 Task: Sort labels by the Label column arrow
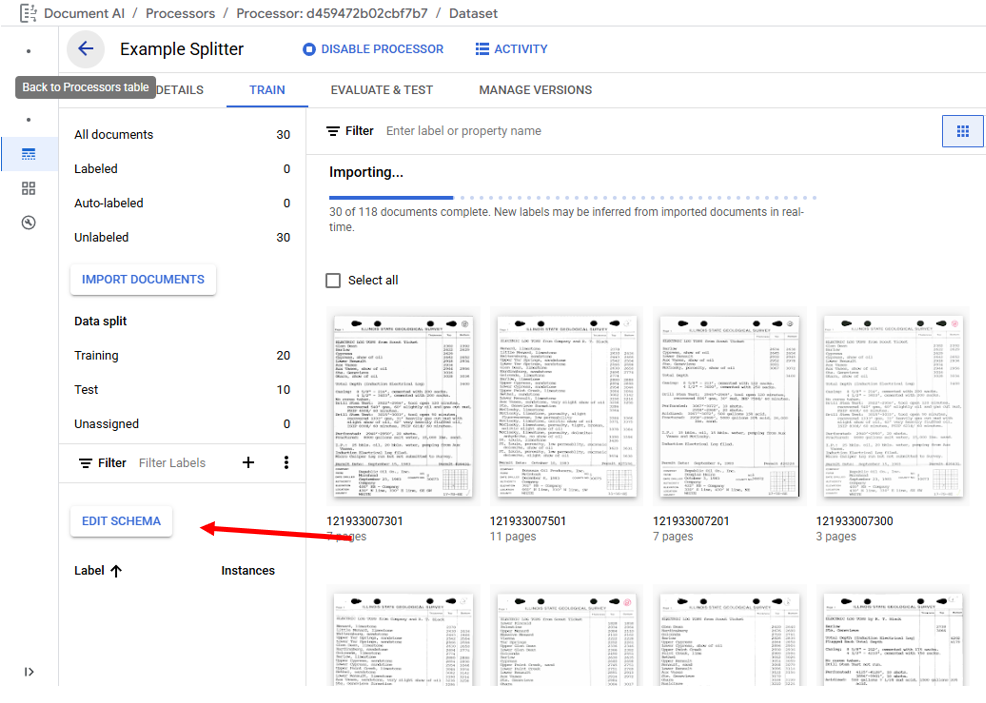click(x=116, y=571)
